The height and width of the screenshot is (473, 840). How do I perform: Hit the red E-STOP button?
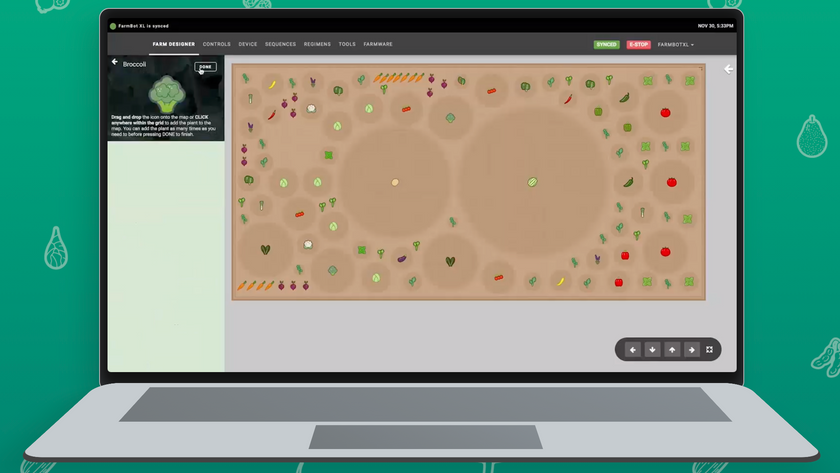(x=637, y=45)
